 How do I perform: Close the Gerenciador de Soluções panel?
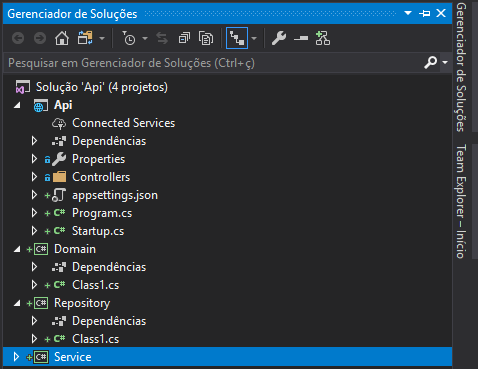(x=441, y=13)
